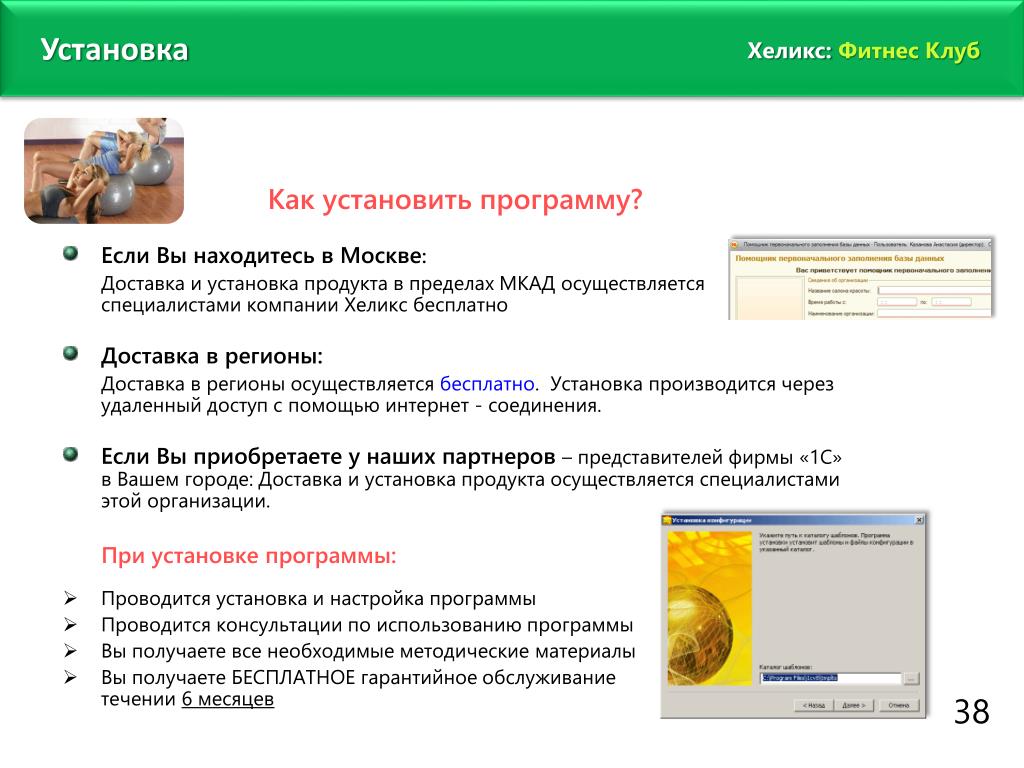1024x768 pixels.
Task: Click 'Вы получаете БЕСПЛАТНОЕ гарантийное обслуживание' line
Action: click(x=359, y=677)
